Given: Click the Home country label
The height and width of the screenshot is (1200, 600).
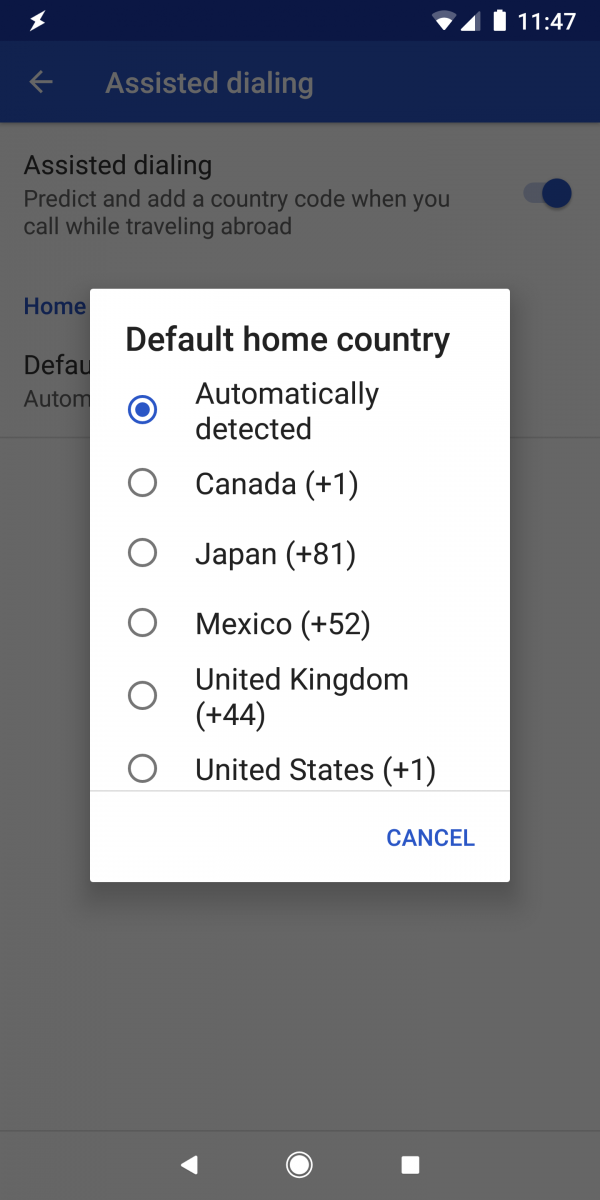Looking at the screenshot, I should [x=53, y=306].
